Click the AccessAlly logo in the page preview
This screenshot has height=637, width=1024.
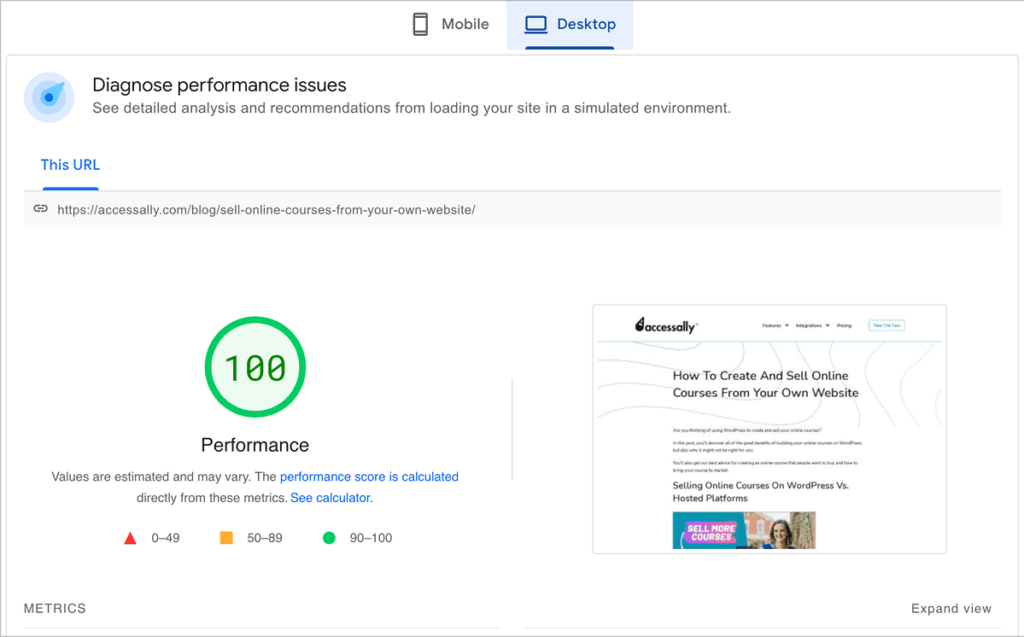pyautogui.click(x=667, y=324)
